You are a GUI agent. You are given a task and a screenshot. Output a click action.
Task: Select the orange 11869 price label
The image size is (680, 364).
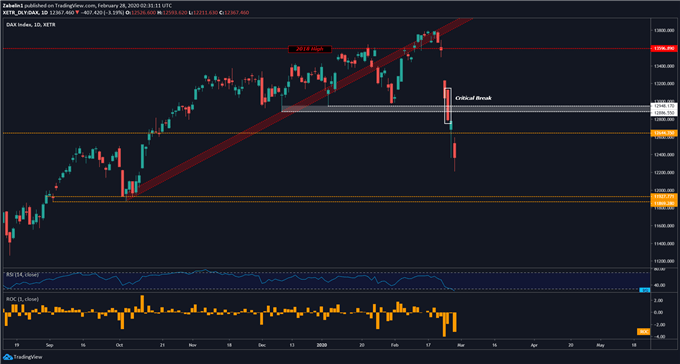[x=664, y=203]
